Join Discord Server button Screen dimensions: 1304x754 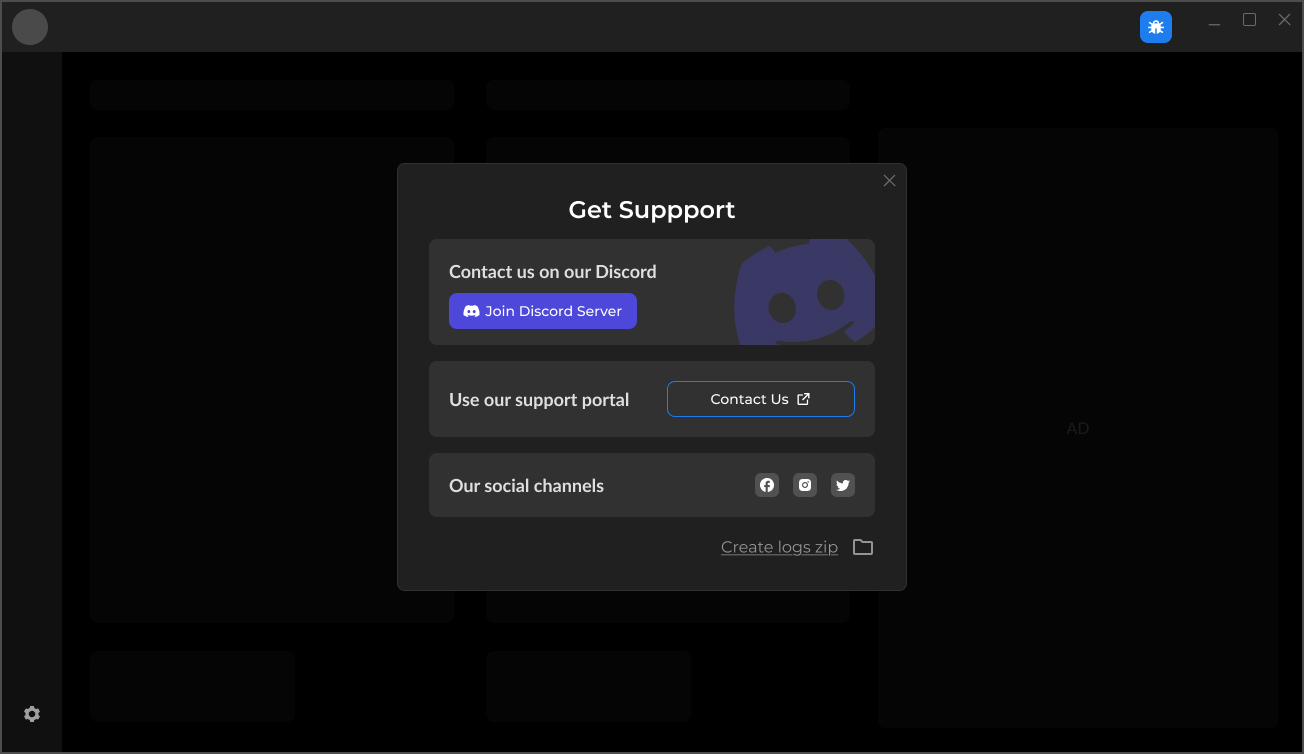pyautogui.click(x=543, y=311)
